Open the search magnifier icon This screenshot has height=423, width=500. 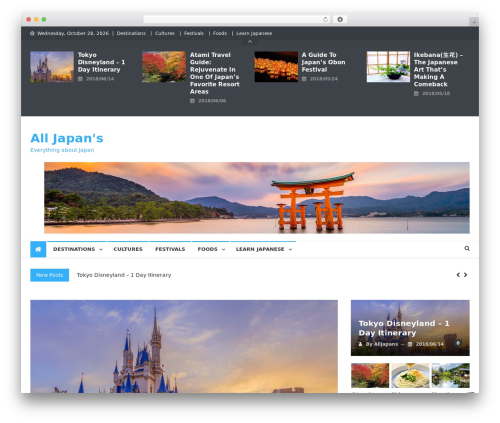click(467, 249)
